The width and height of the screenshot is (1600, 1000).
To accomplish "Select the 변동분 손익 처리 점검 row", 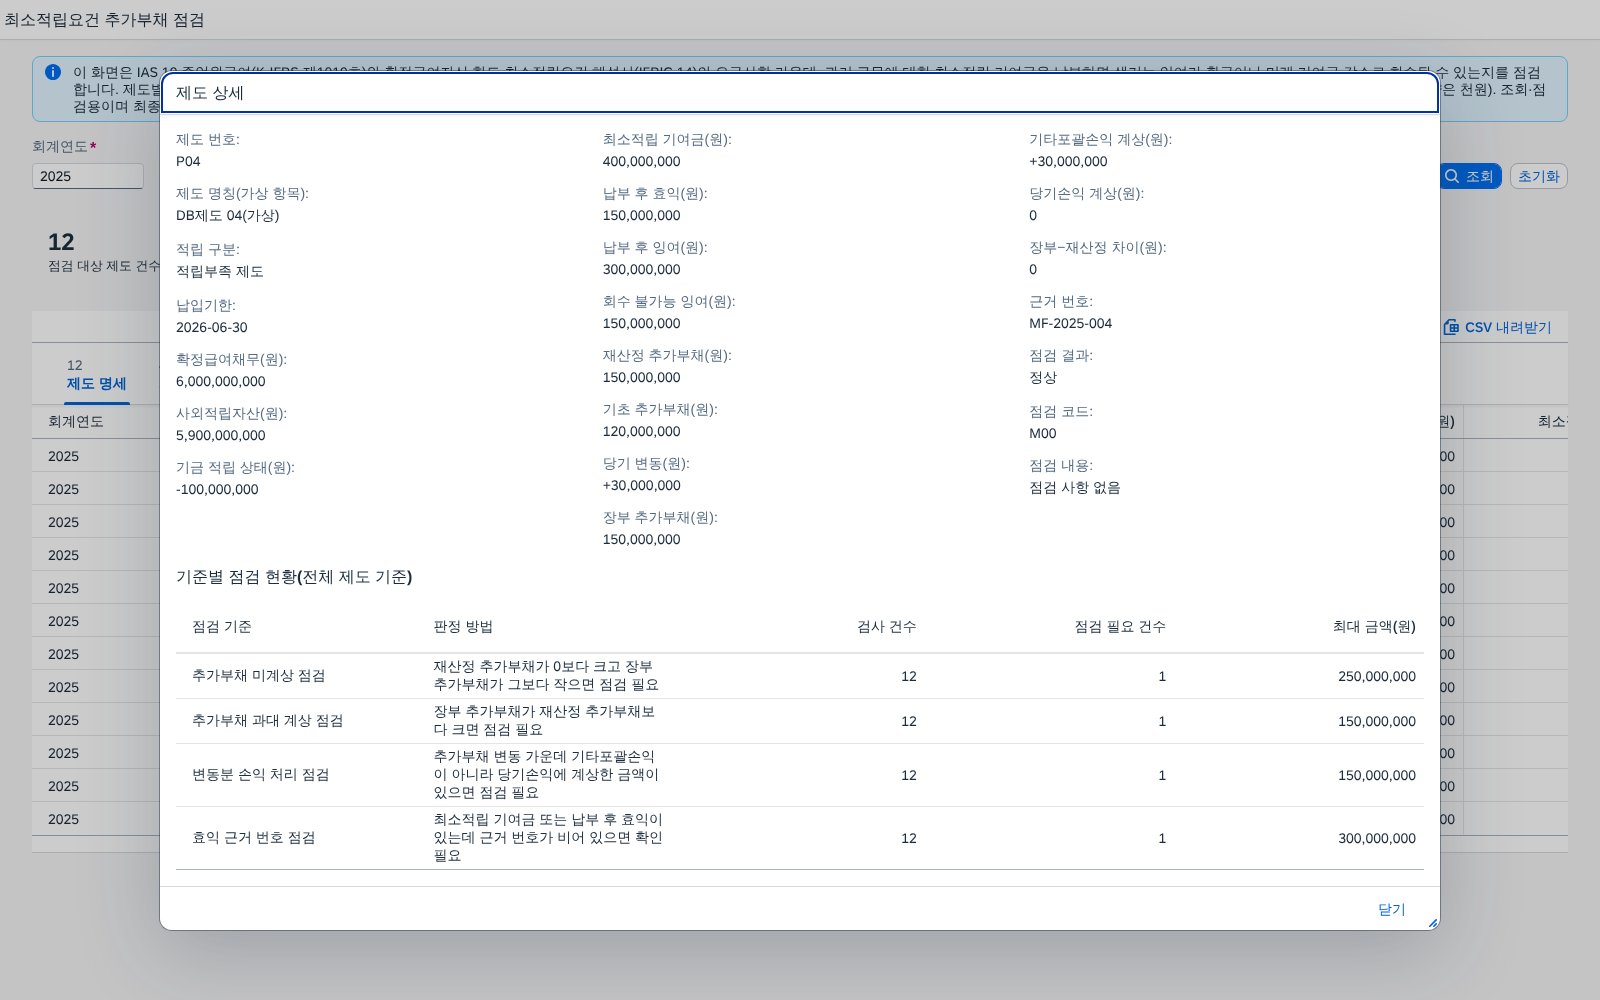I will (800, 775).
